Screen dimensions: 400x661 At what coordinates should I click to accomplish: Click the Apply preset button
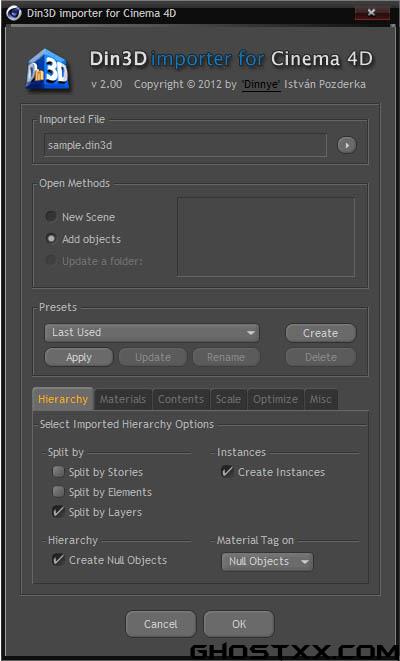tap(79, 357)
